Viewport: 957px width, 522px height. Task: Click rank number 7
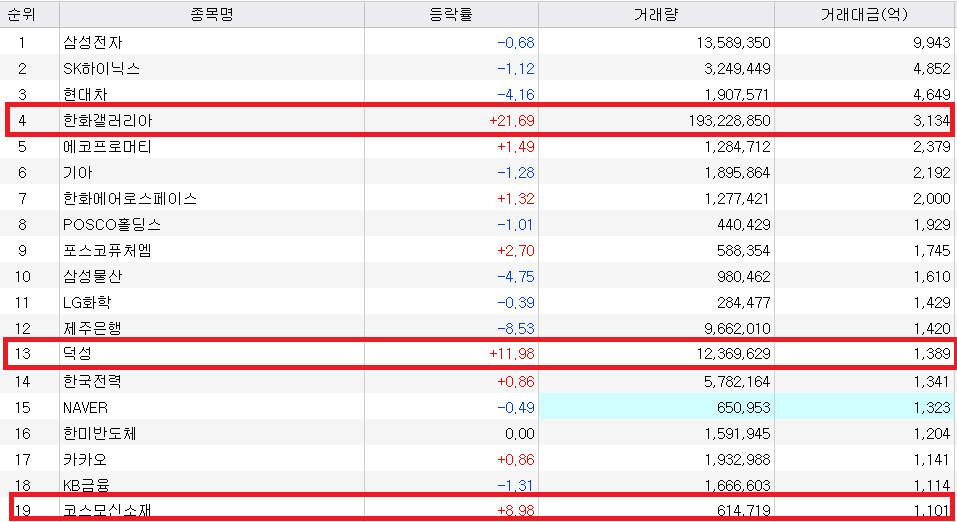[x=23, y=199]
